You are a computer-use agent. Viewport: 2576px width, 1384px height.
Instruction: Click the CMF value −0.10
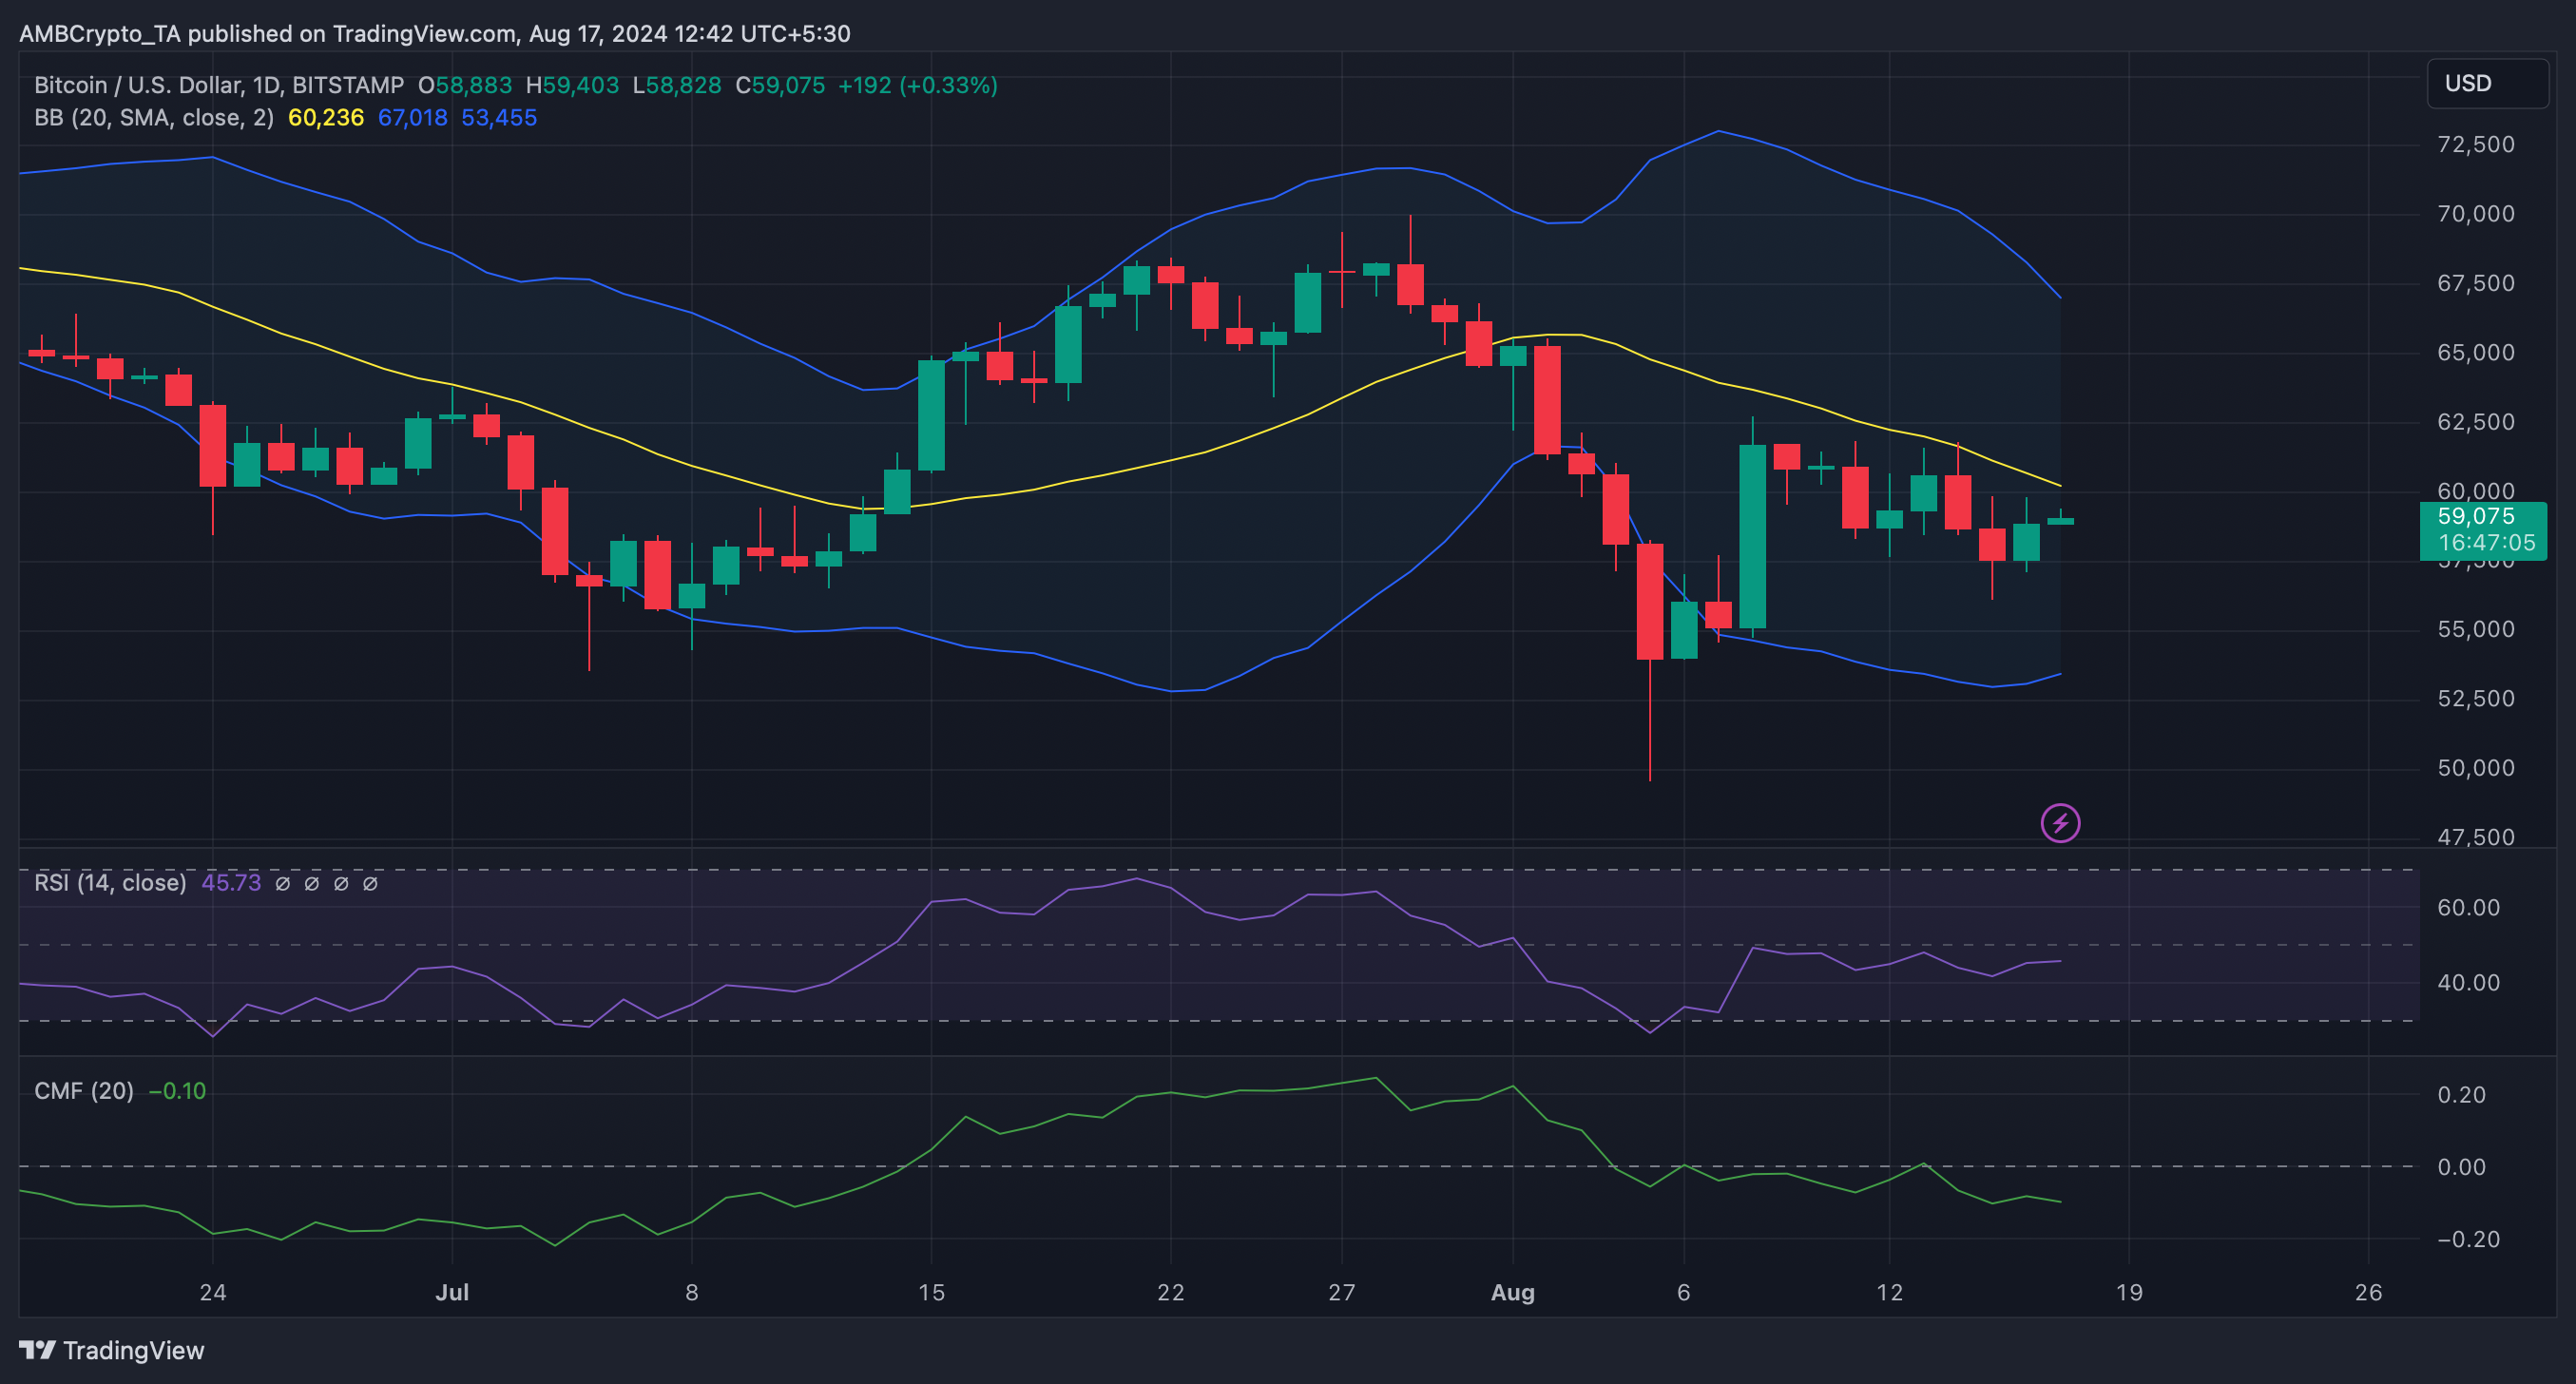pos(177,1090)
